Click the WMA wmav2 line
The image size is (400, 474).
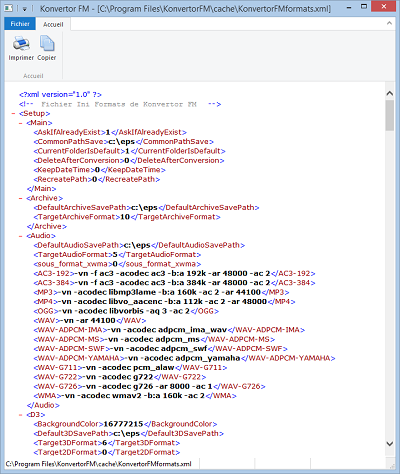click(x=135, y=396)
